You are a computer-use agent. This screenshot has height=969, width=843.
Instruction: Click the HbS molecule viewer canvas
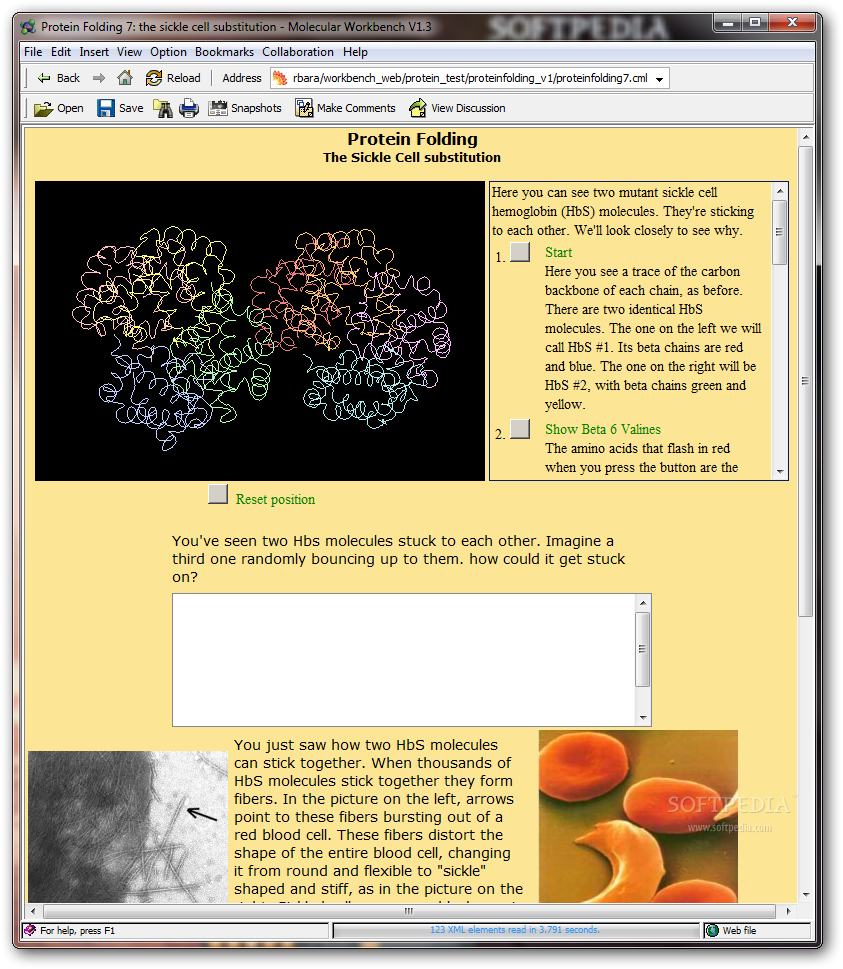click(x=260, y=331)
